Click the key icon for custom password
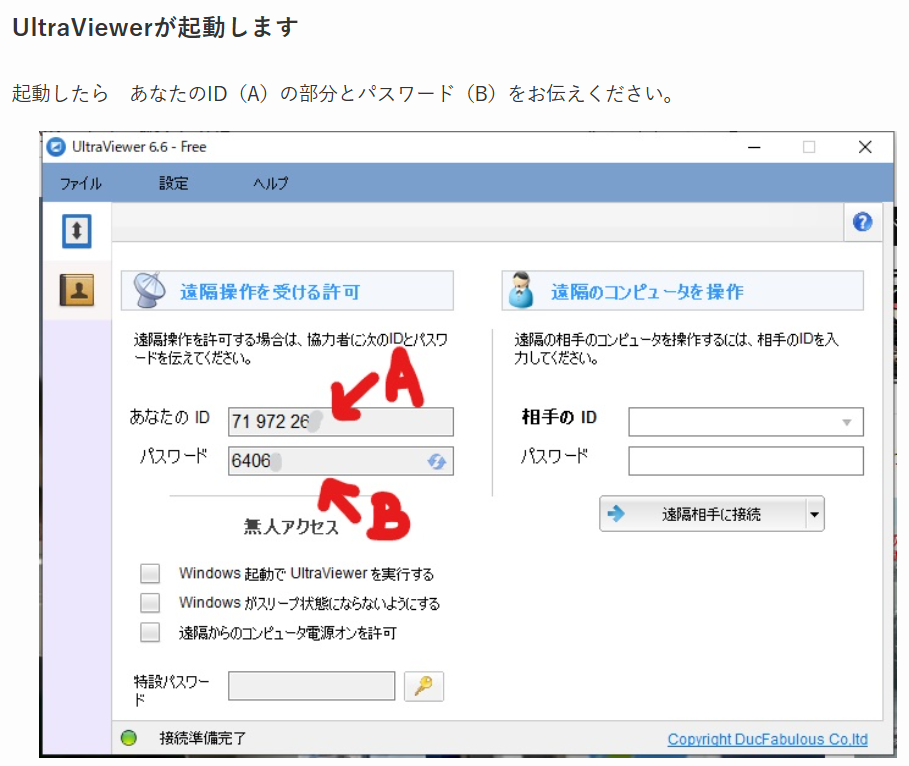 coord(424,687)
